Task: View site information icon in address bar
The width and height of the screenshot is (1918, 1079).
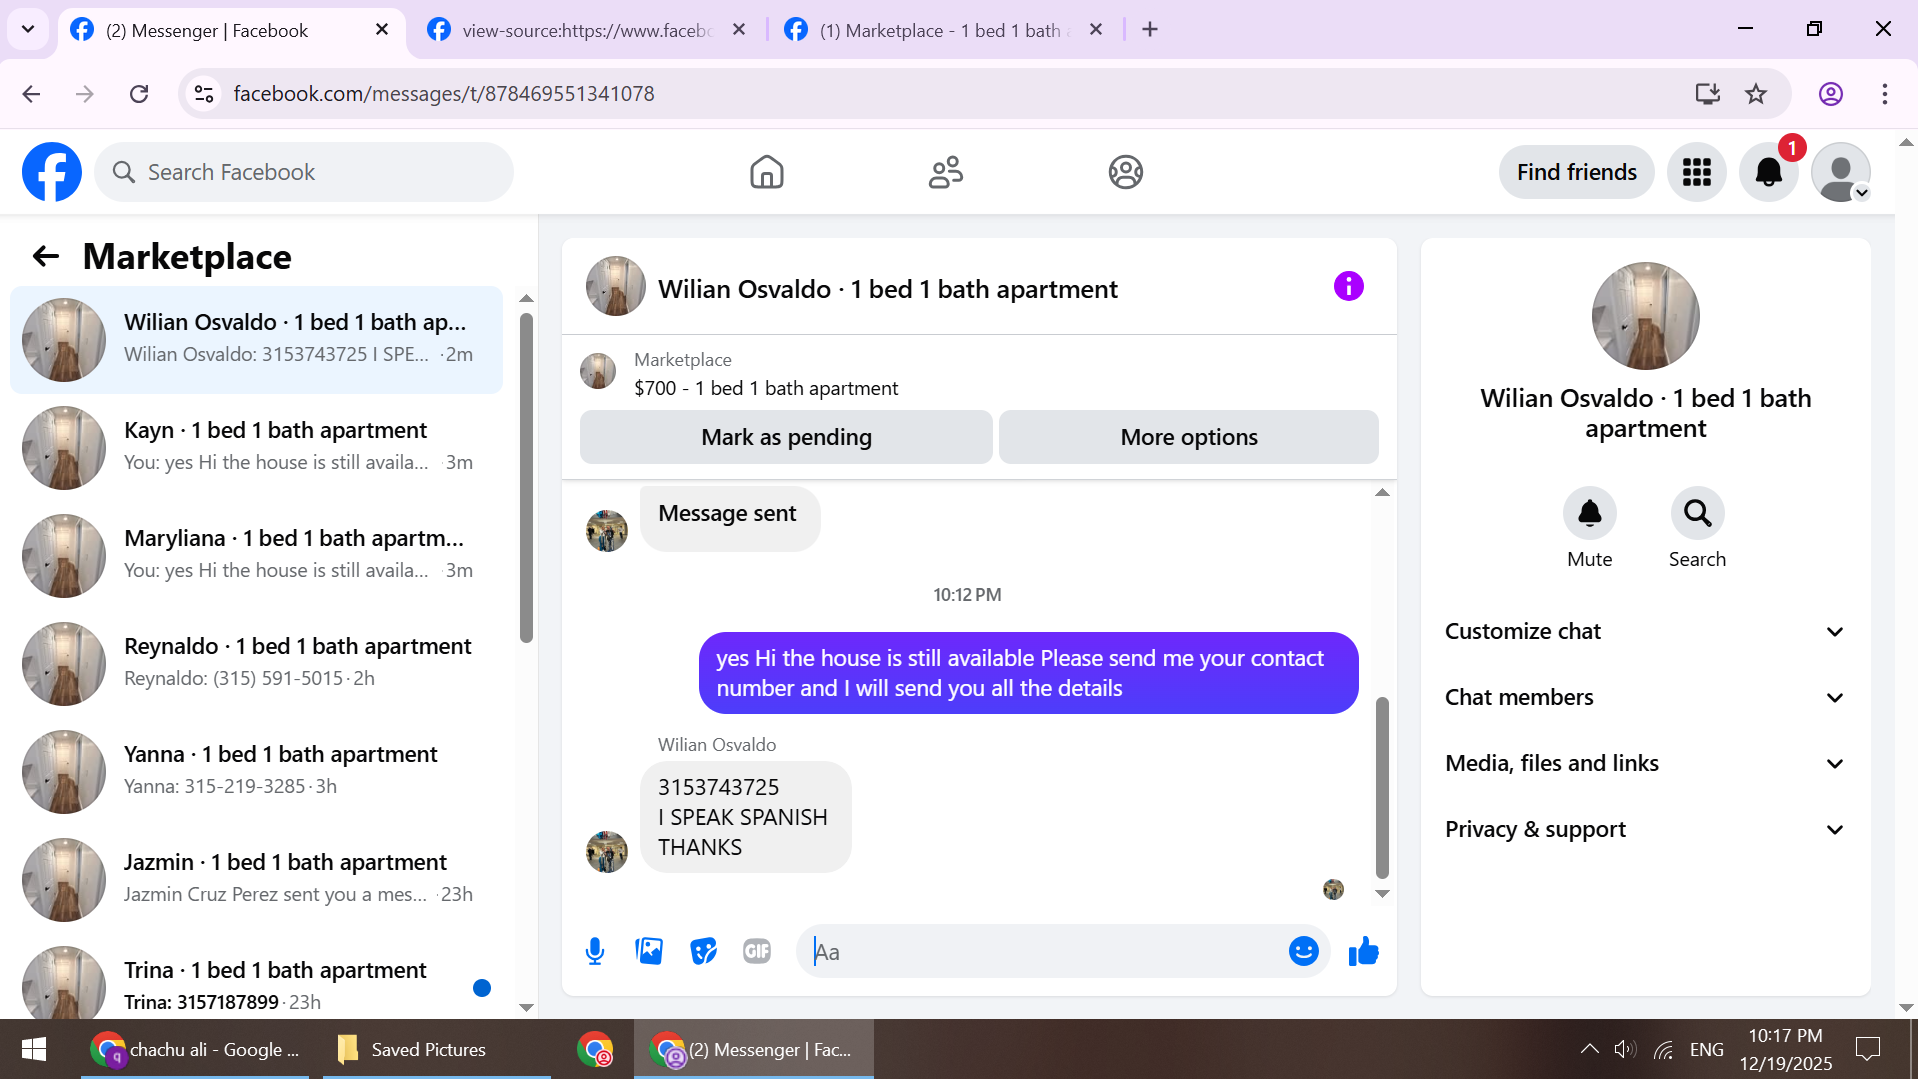Action: tap(204, 94)
